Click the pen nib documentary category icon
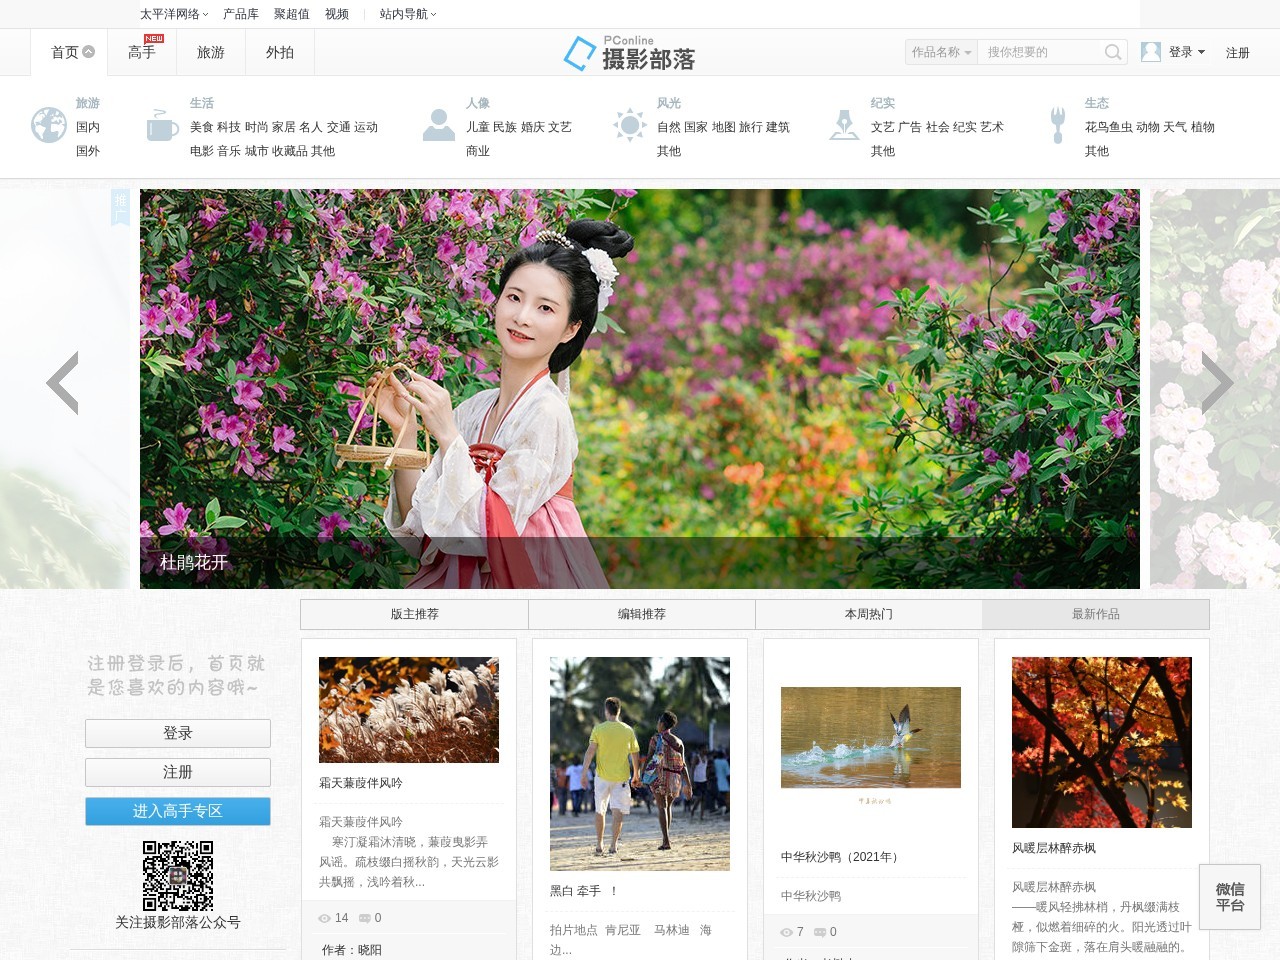 click(844, 126)
